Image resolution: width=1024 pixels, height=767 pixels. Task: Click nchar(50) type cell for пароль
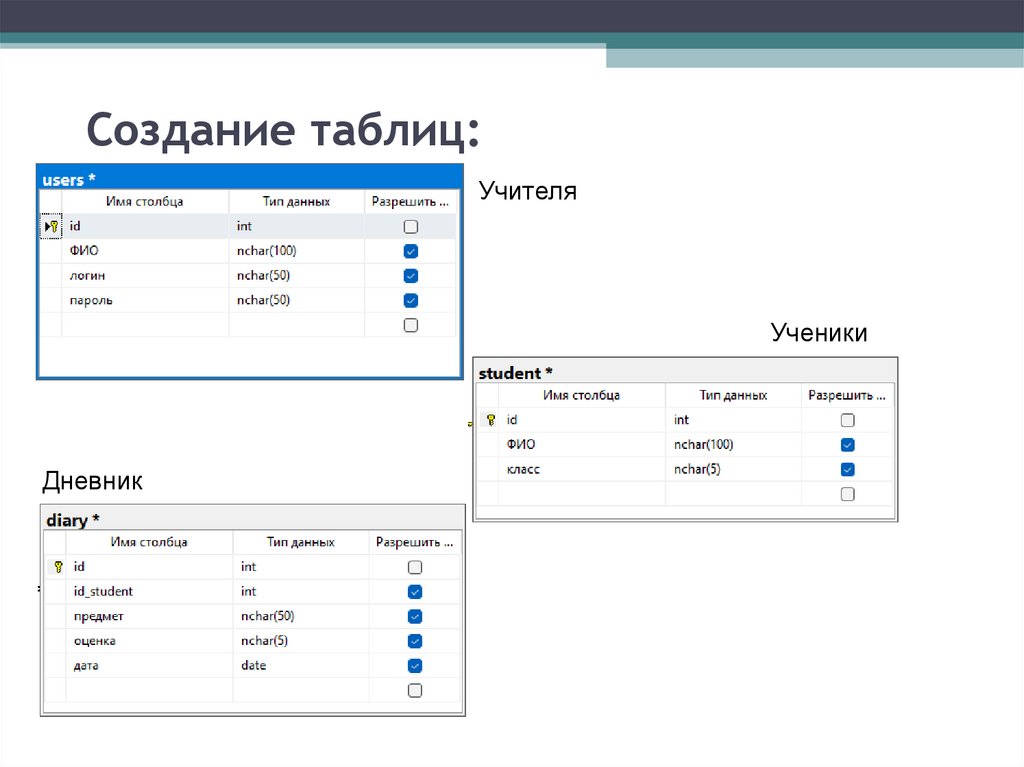tap(296, 301)
